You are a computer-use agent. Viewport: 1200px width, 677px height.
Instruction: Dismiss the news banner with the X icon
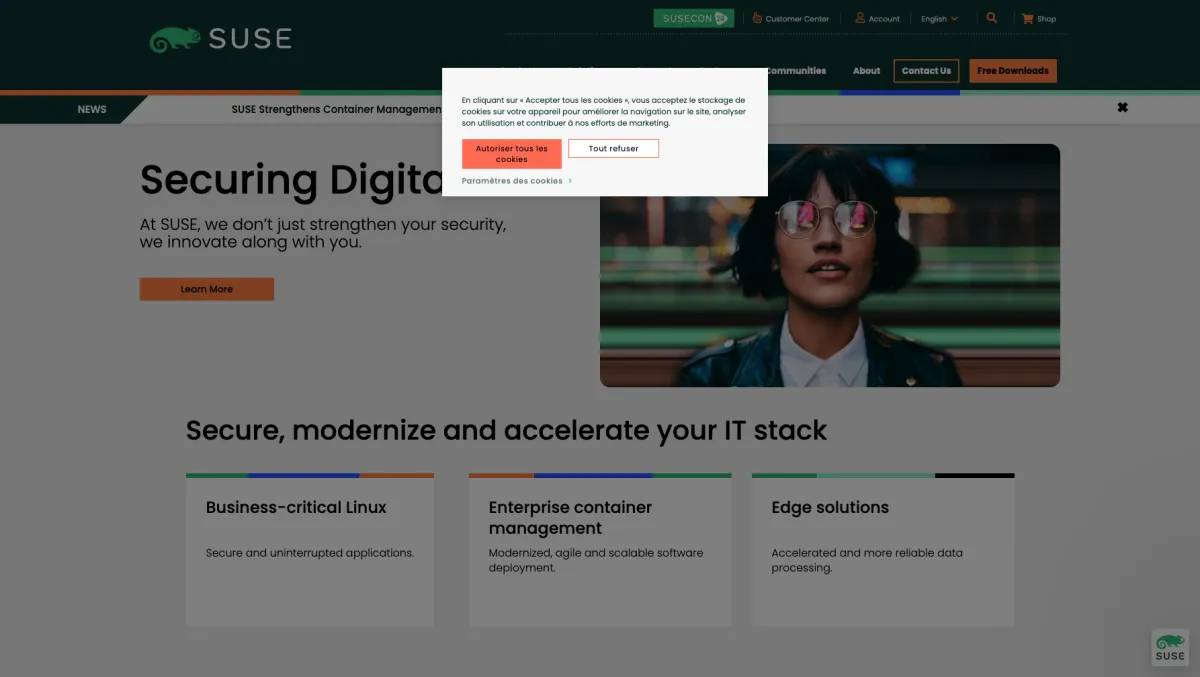(x=1122, y=107)
